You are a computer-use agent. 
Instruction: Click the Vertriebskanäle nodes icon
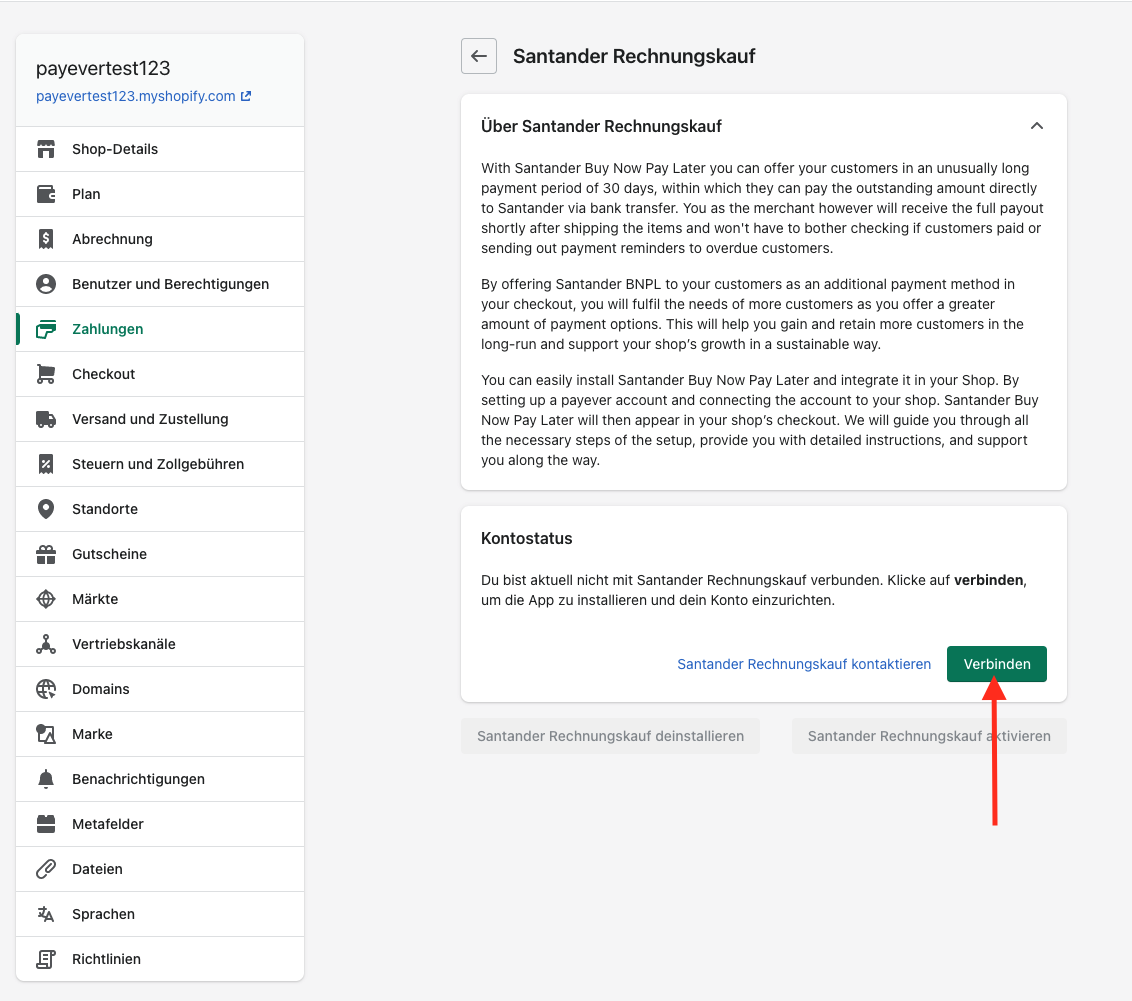[x=46, y=644]
